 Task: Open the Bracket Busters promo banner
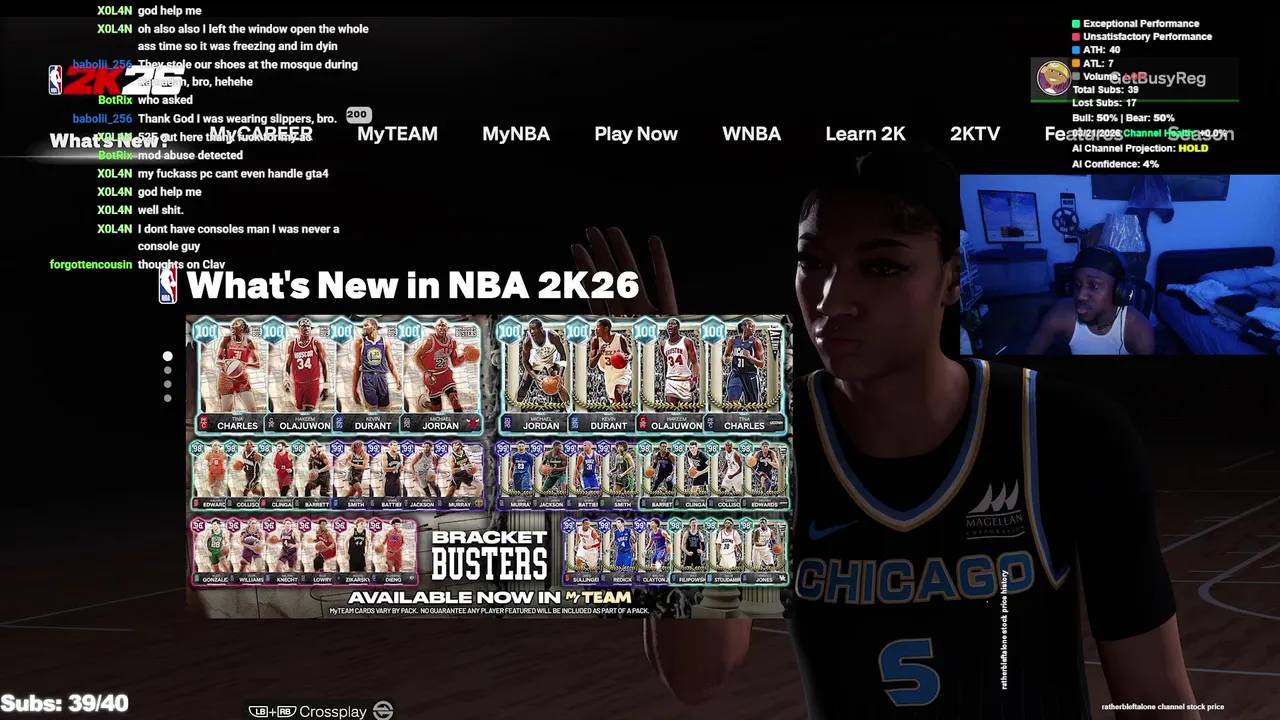489,466
